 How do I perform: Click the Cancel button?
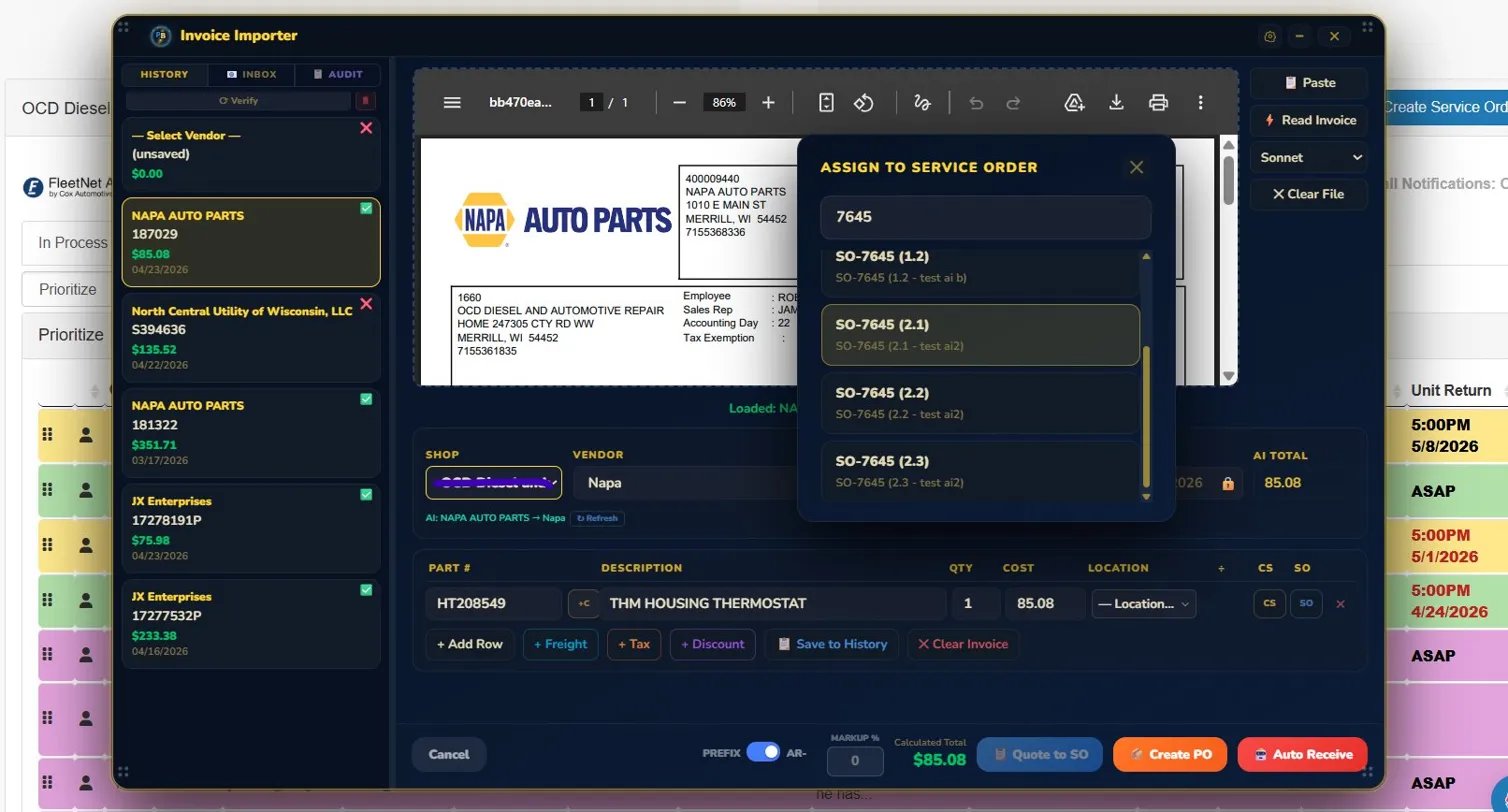(449, 754)
